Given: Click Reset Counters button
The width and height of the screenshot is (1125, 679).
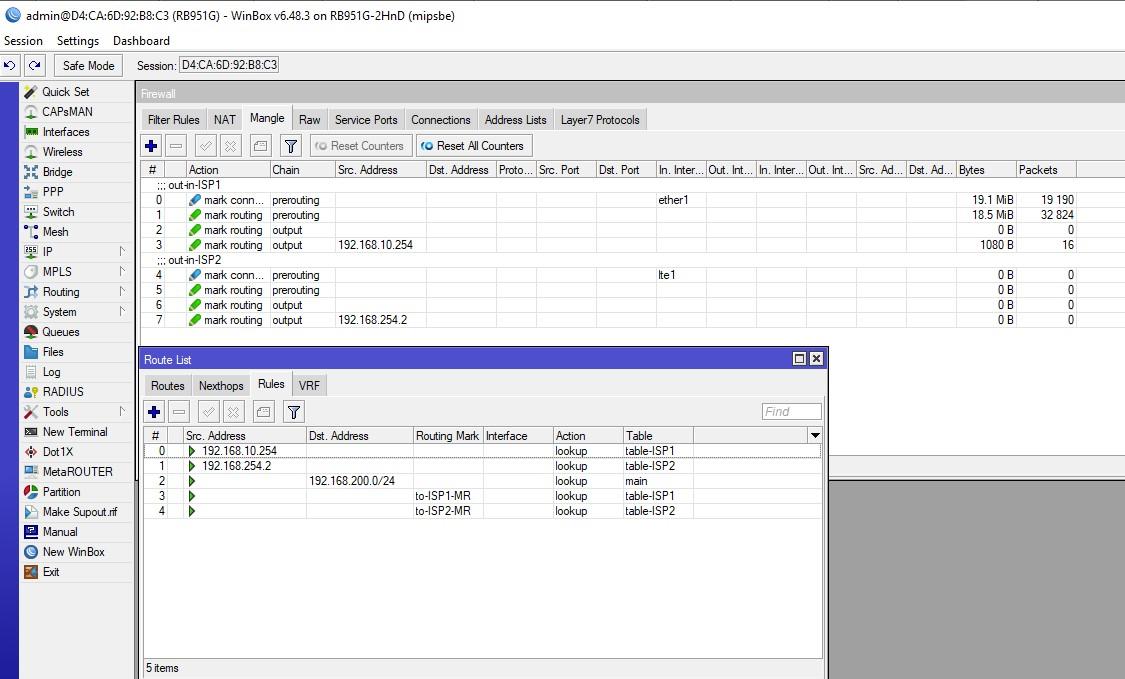Looking at the screenshot, I should tap(361, 146).
